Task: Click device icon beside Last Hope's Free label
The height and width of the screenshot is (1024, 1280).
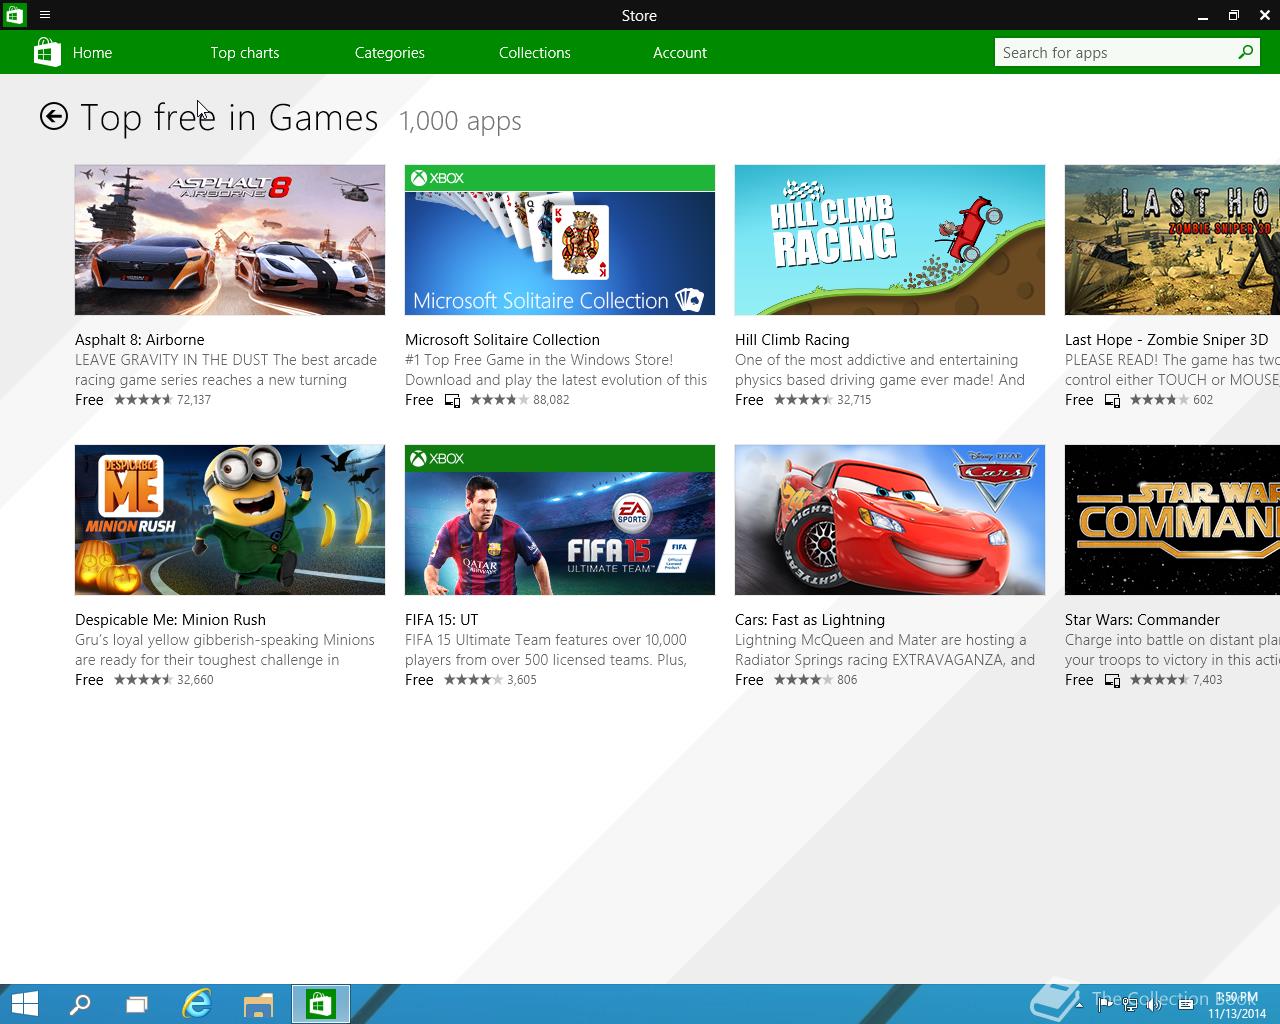Action: coord(1112,400)
